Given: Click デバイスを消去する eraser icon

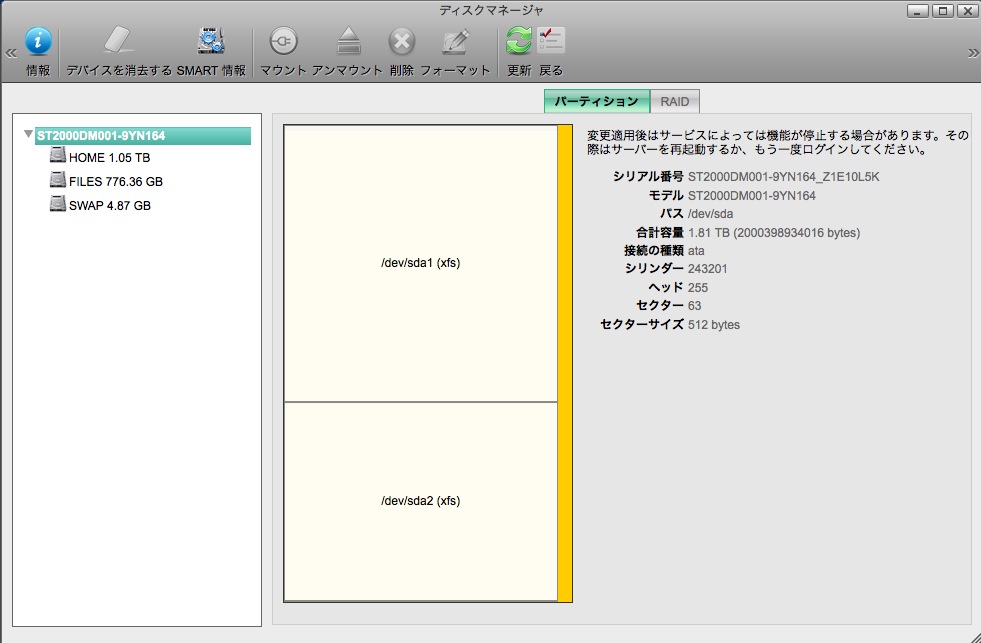Looking at the screenshot, I should [x=118, y=41].
